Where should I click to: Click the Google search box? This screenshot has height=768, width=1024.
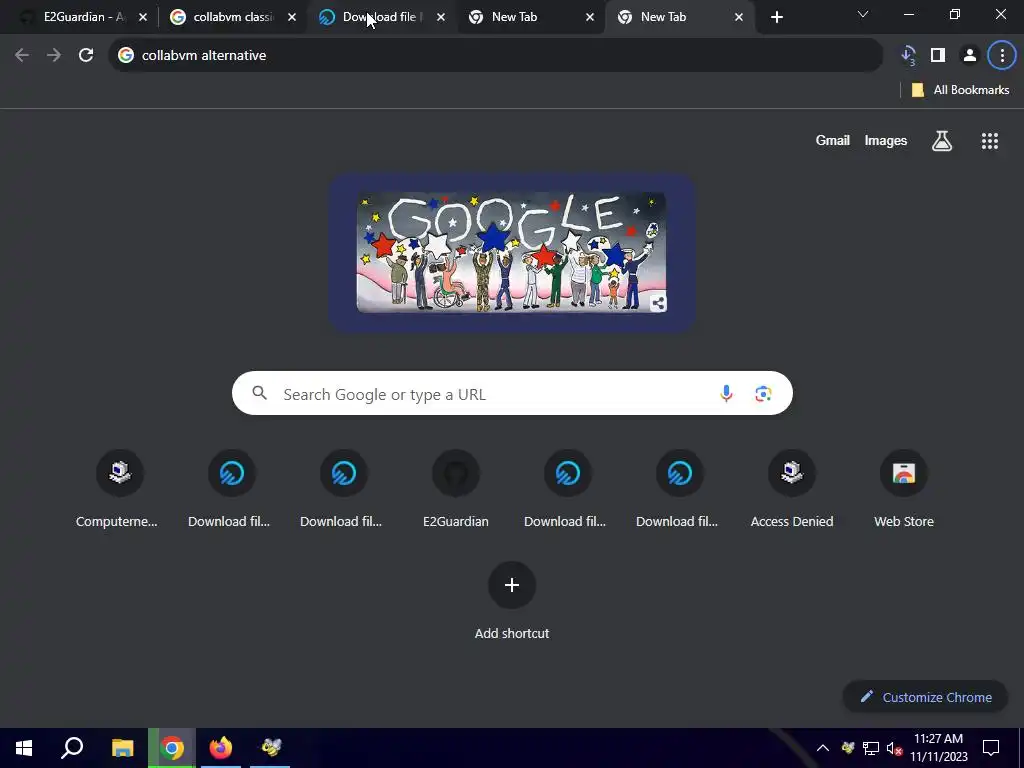(512, 394)
